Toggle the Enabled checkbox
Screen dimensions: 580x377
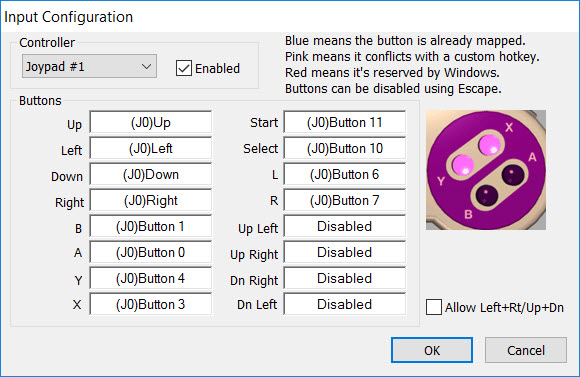(x=184, y=68)
